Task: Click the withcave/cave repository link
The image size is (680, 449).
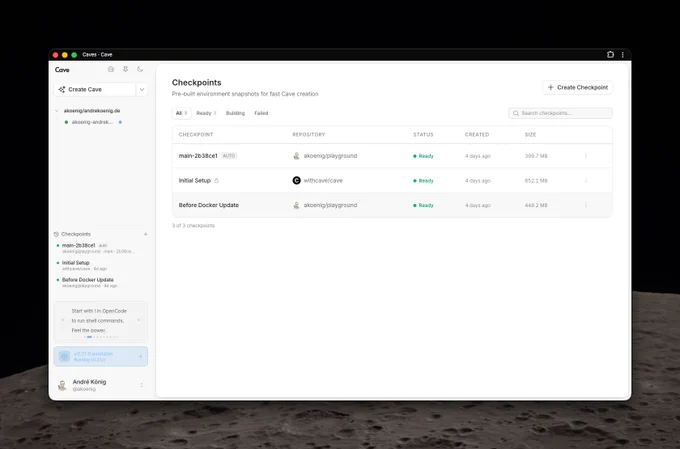Action: coord(323,180)
